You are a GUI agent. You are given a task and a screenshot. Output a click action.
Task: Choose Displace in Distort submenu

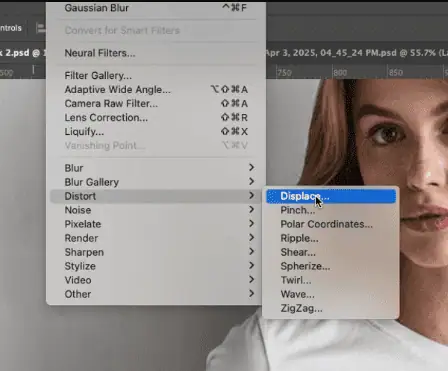click(x=331, y=196)
